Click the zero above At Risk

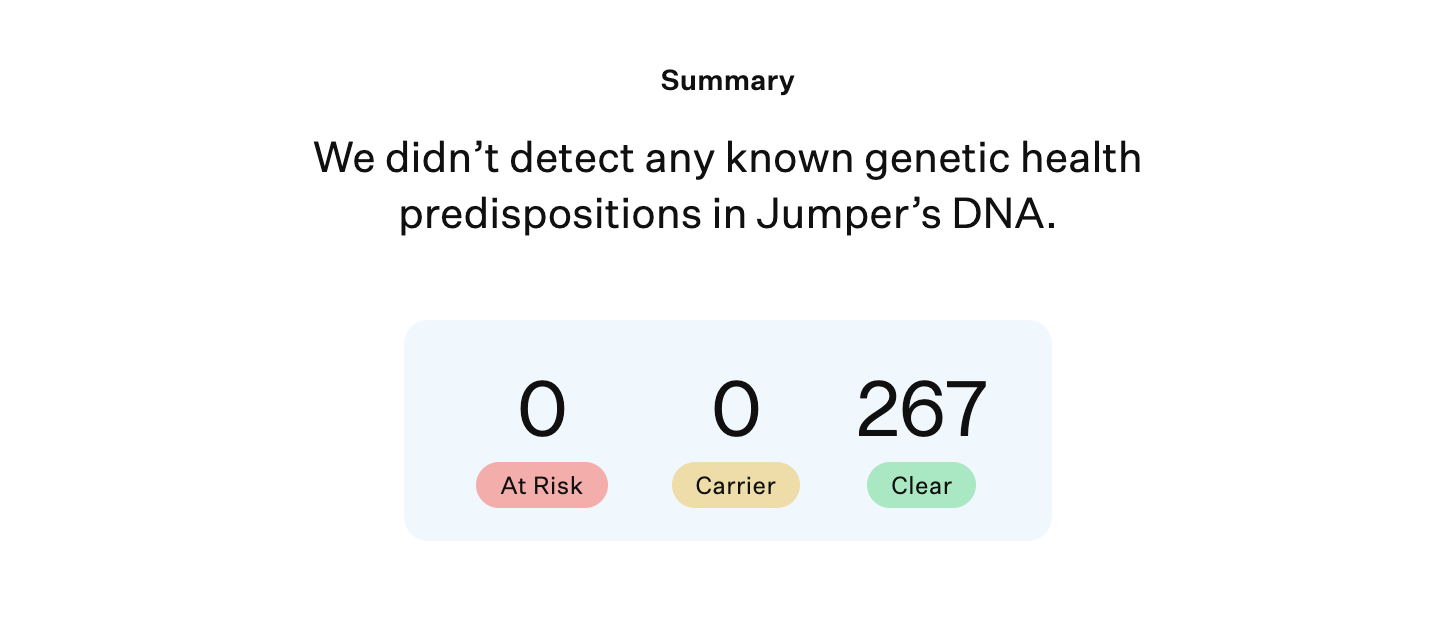point(542,411)
